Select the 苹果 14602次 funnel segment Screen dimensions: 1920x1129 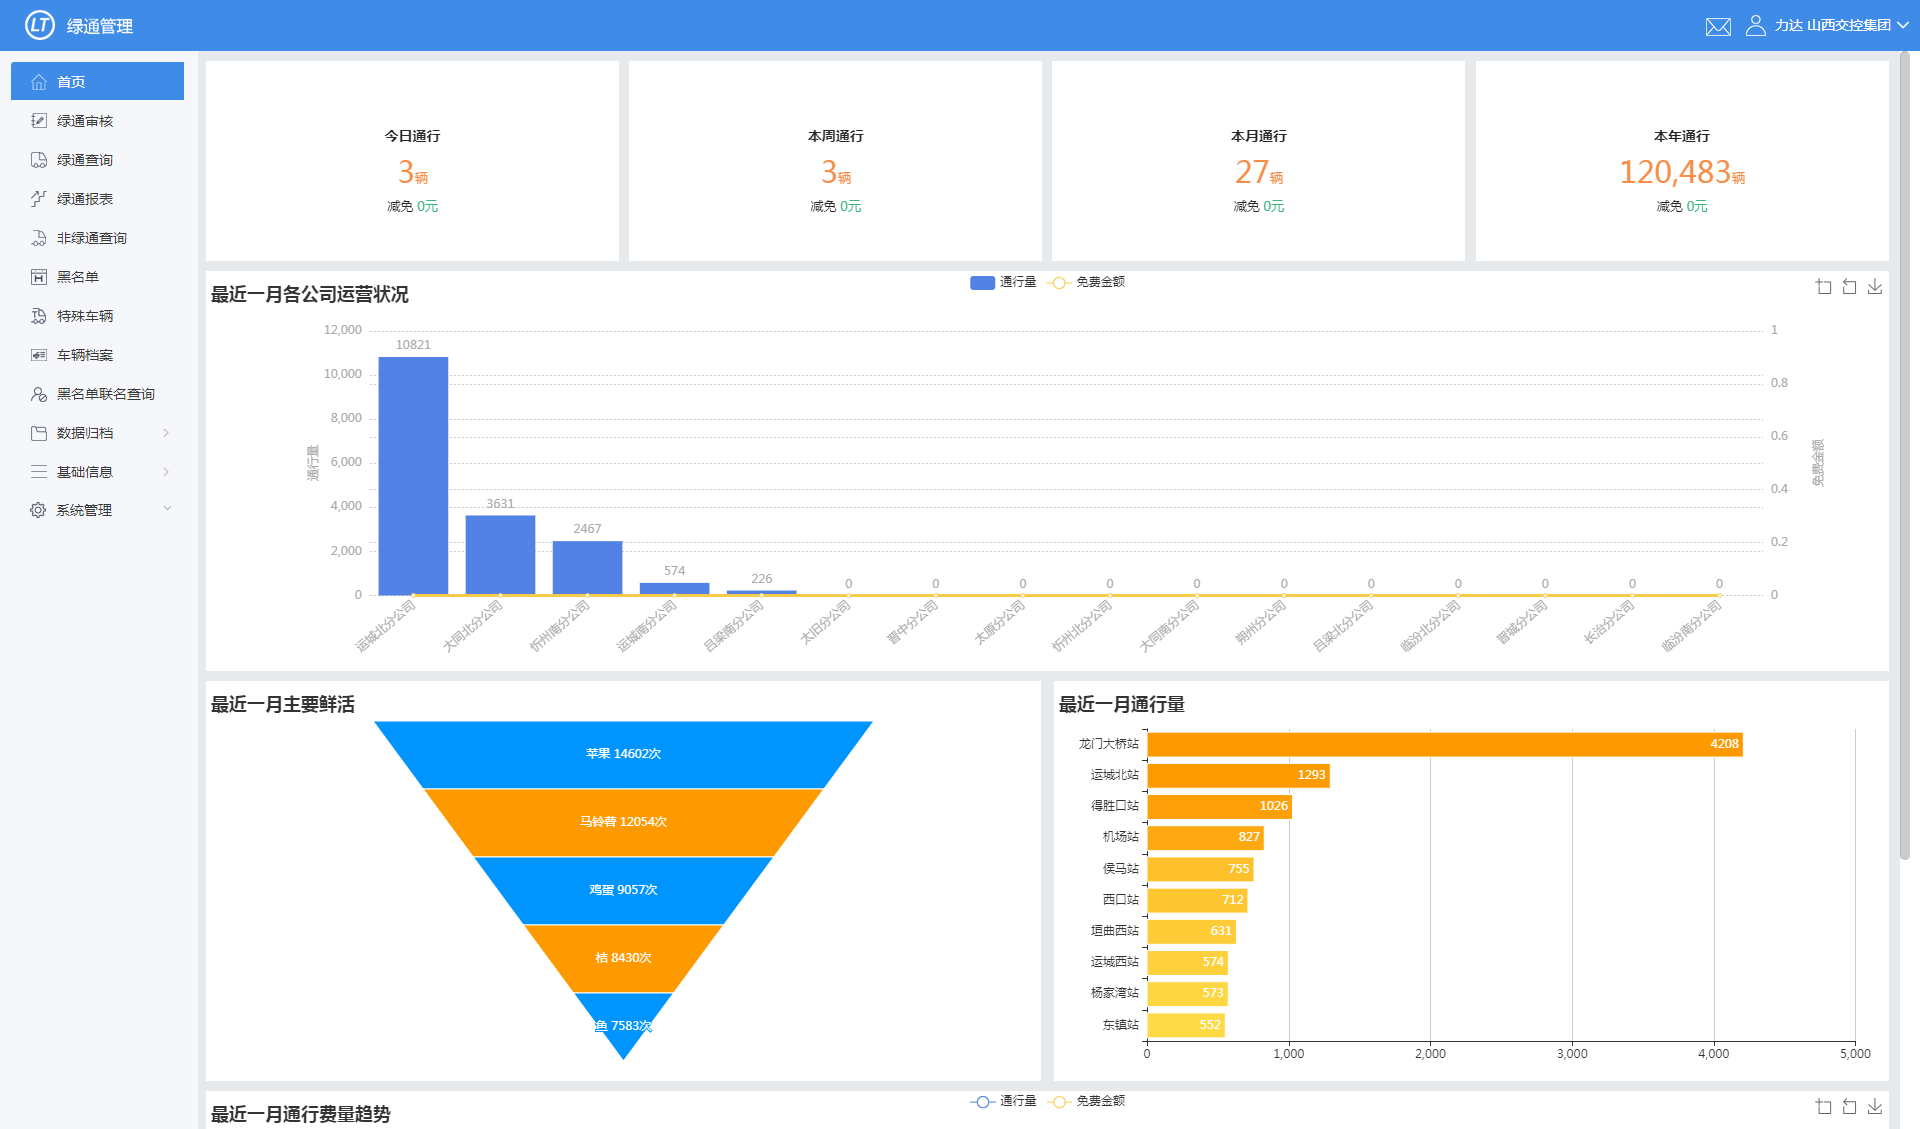[623, 754]
